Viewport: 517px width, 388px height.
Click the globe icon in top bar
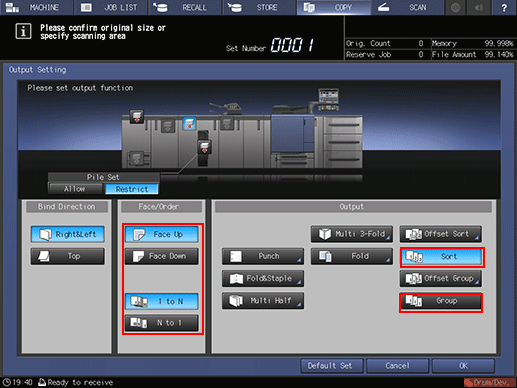[x=455, y=7]
